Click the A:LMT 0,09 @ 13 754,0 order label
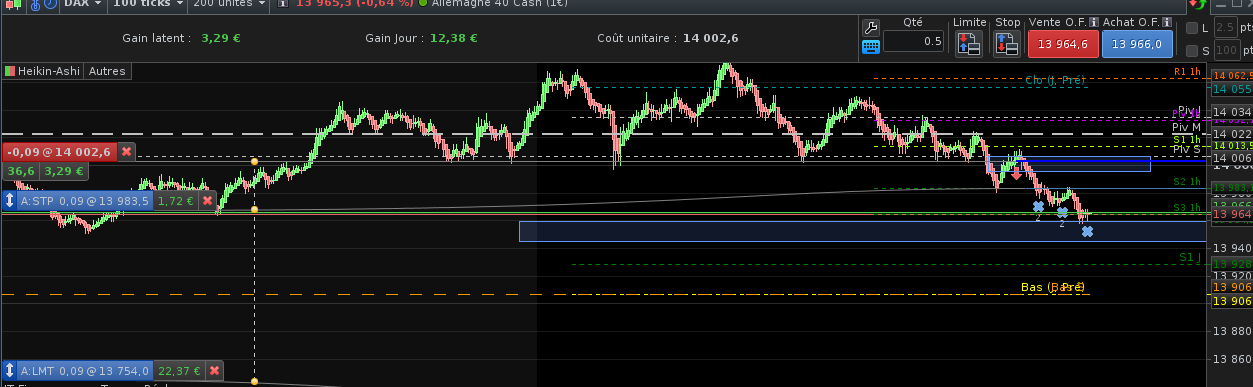 point(86,370)
